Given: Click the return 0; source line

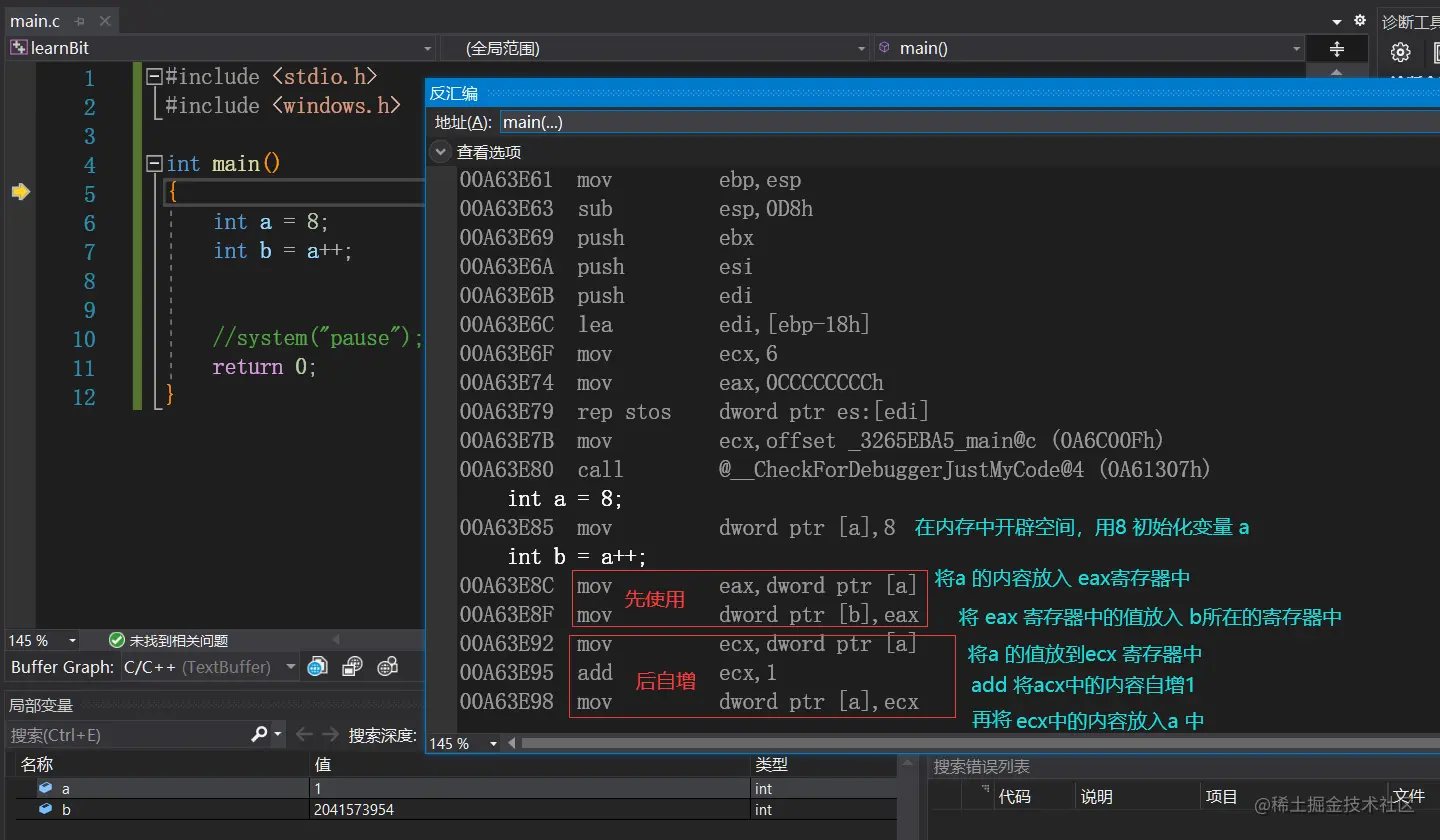Looking at the screenshot, I should [x=264, y=366].
